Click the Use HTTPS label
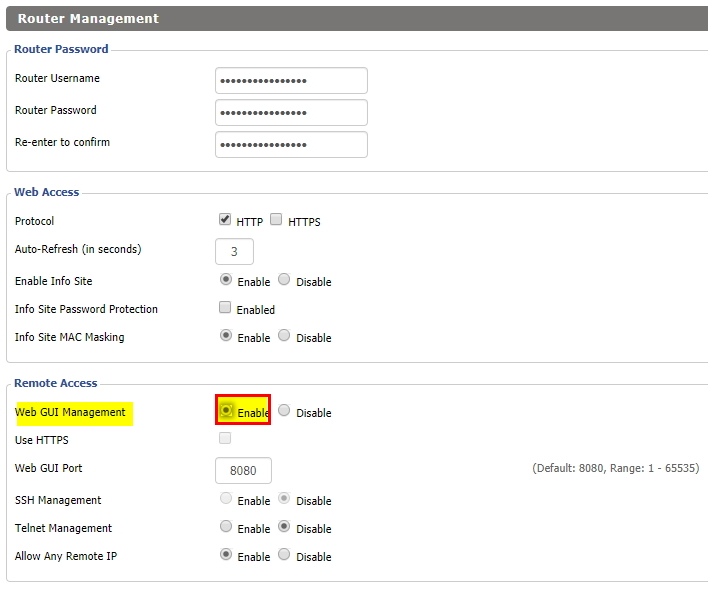Viewport: 708px width, 589px height. (42, 440)
